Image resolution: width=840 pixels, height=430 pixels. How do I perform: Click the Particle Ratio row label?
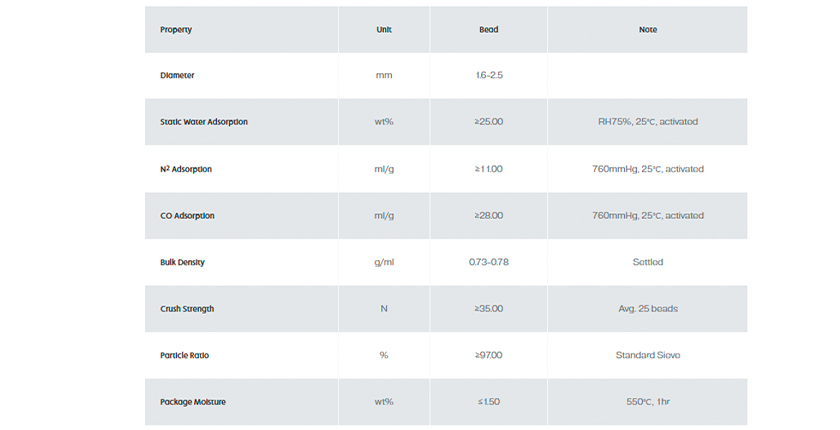(x=184, y=355)
